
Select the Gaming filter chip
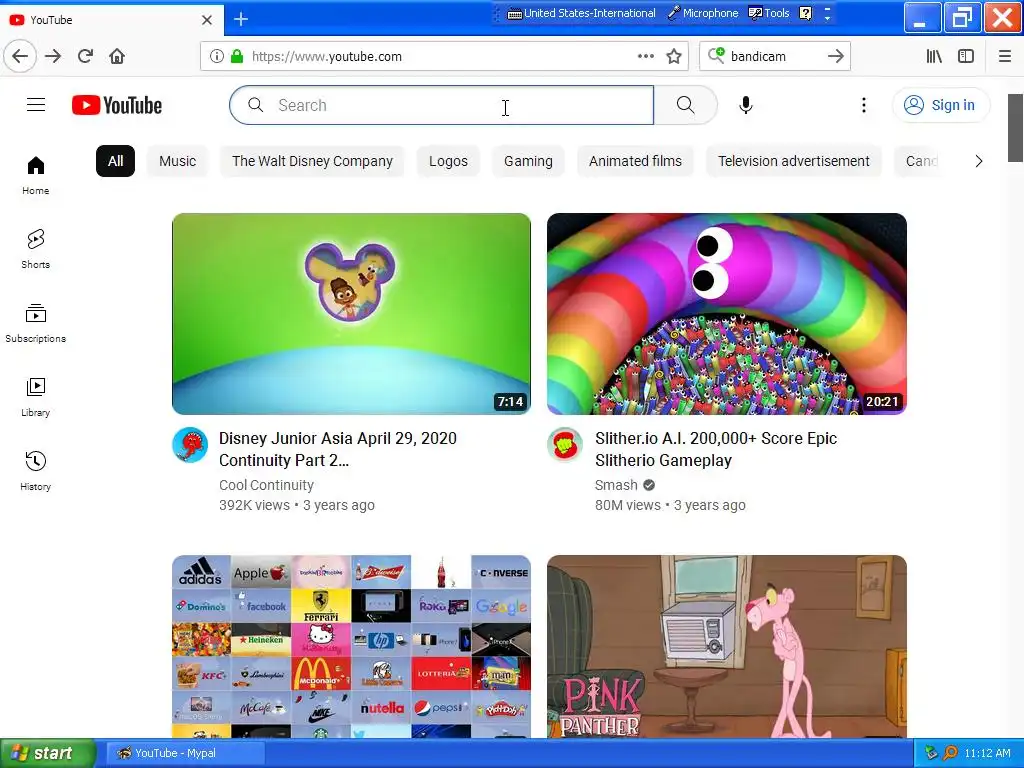528,161
